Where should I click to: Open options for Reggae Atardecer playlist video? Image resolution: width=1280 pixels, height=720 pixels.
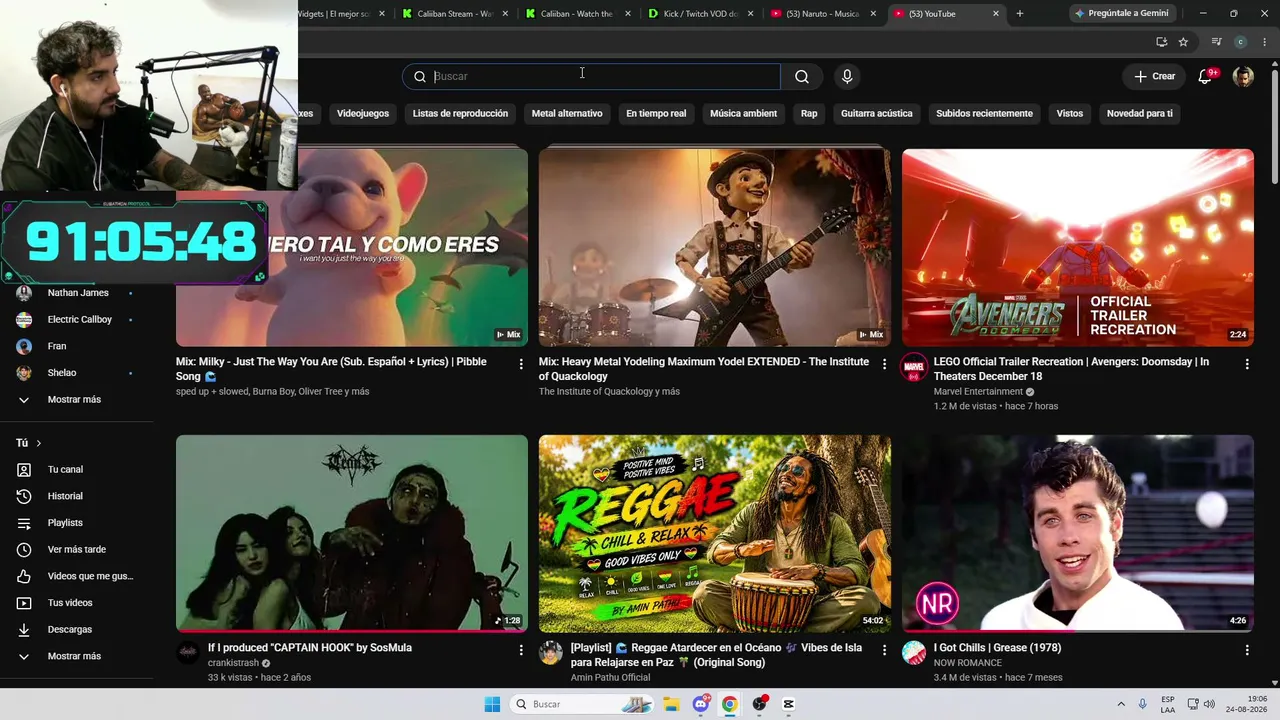click(884, 650)
